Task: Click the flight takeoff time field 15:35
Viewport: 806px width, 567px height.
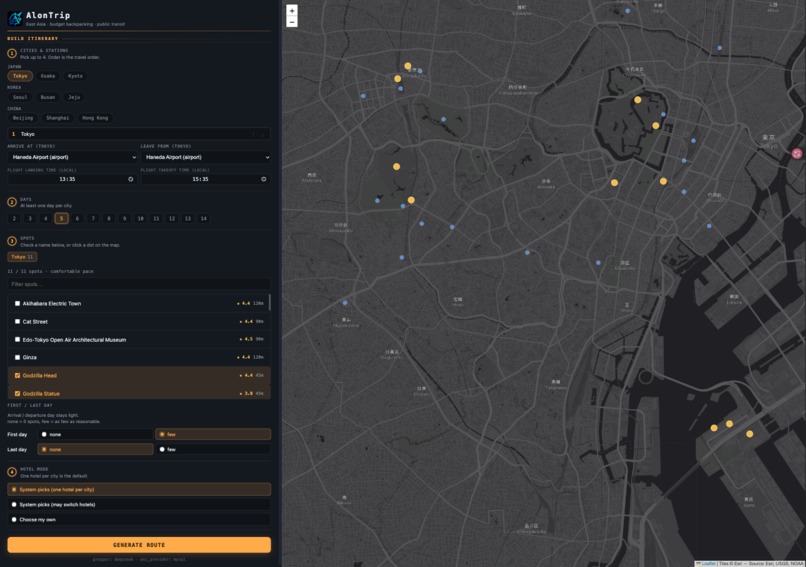Action: click(206, 179)
